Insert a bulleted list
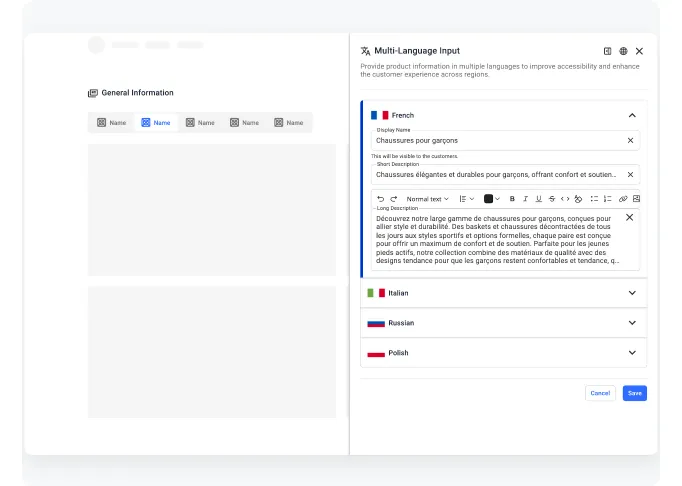 [x=594, y=199]
